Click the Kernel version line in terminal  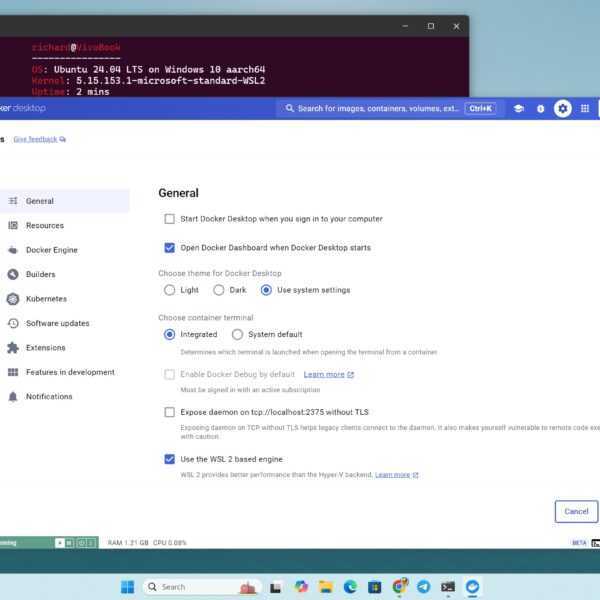pyautogui.click(x=148, y=81)
